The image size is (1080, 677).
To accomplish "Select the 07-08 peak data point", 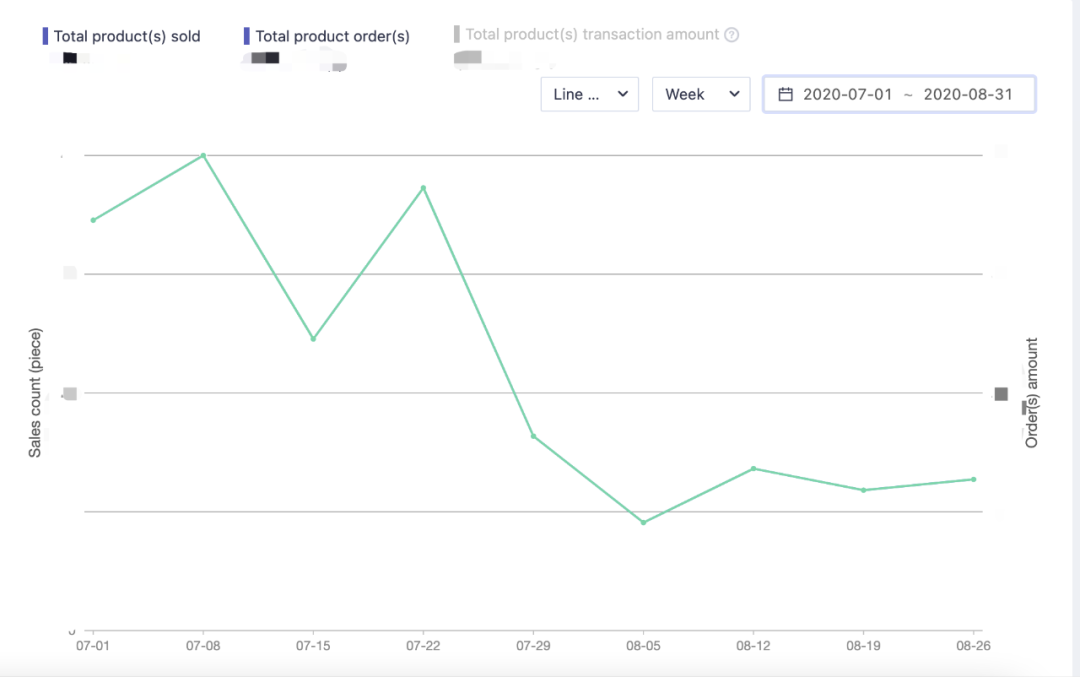I will coord(203,155).
